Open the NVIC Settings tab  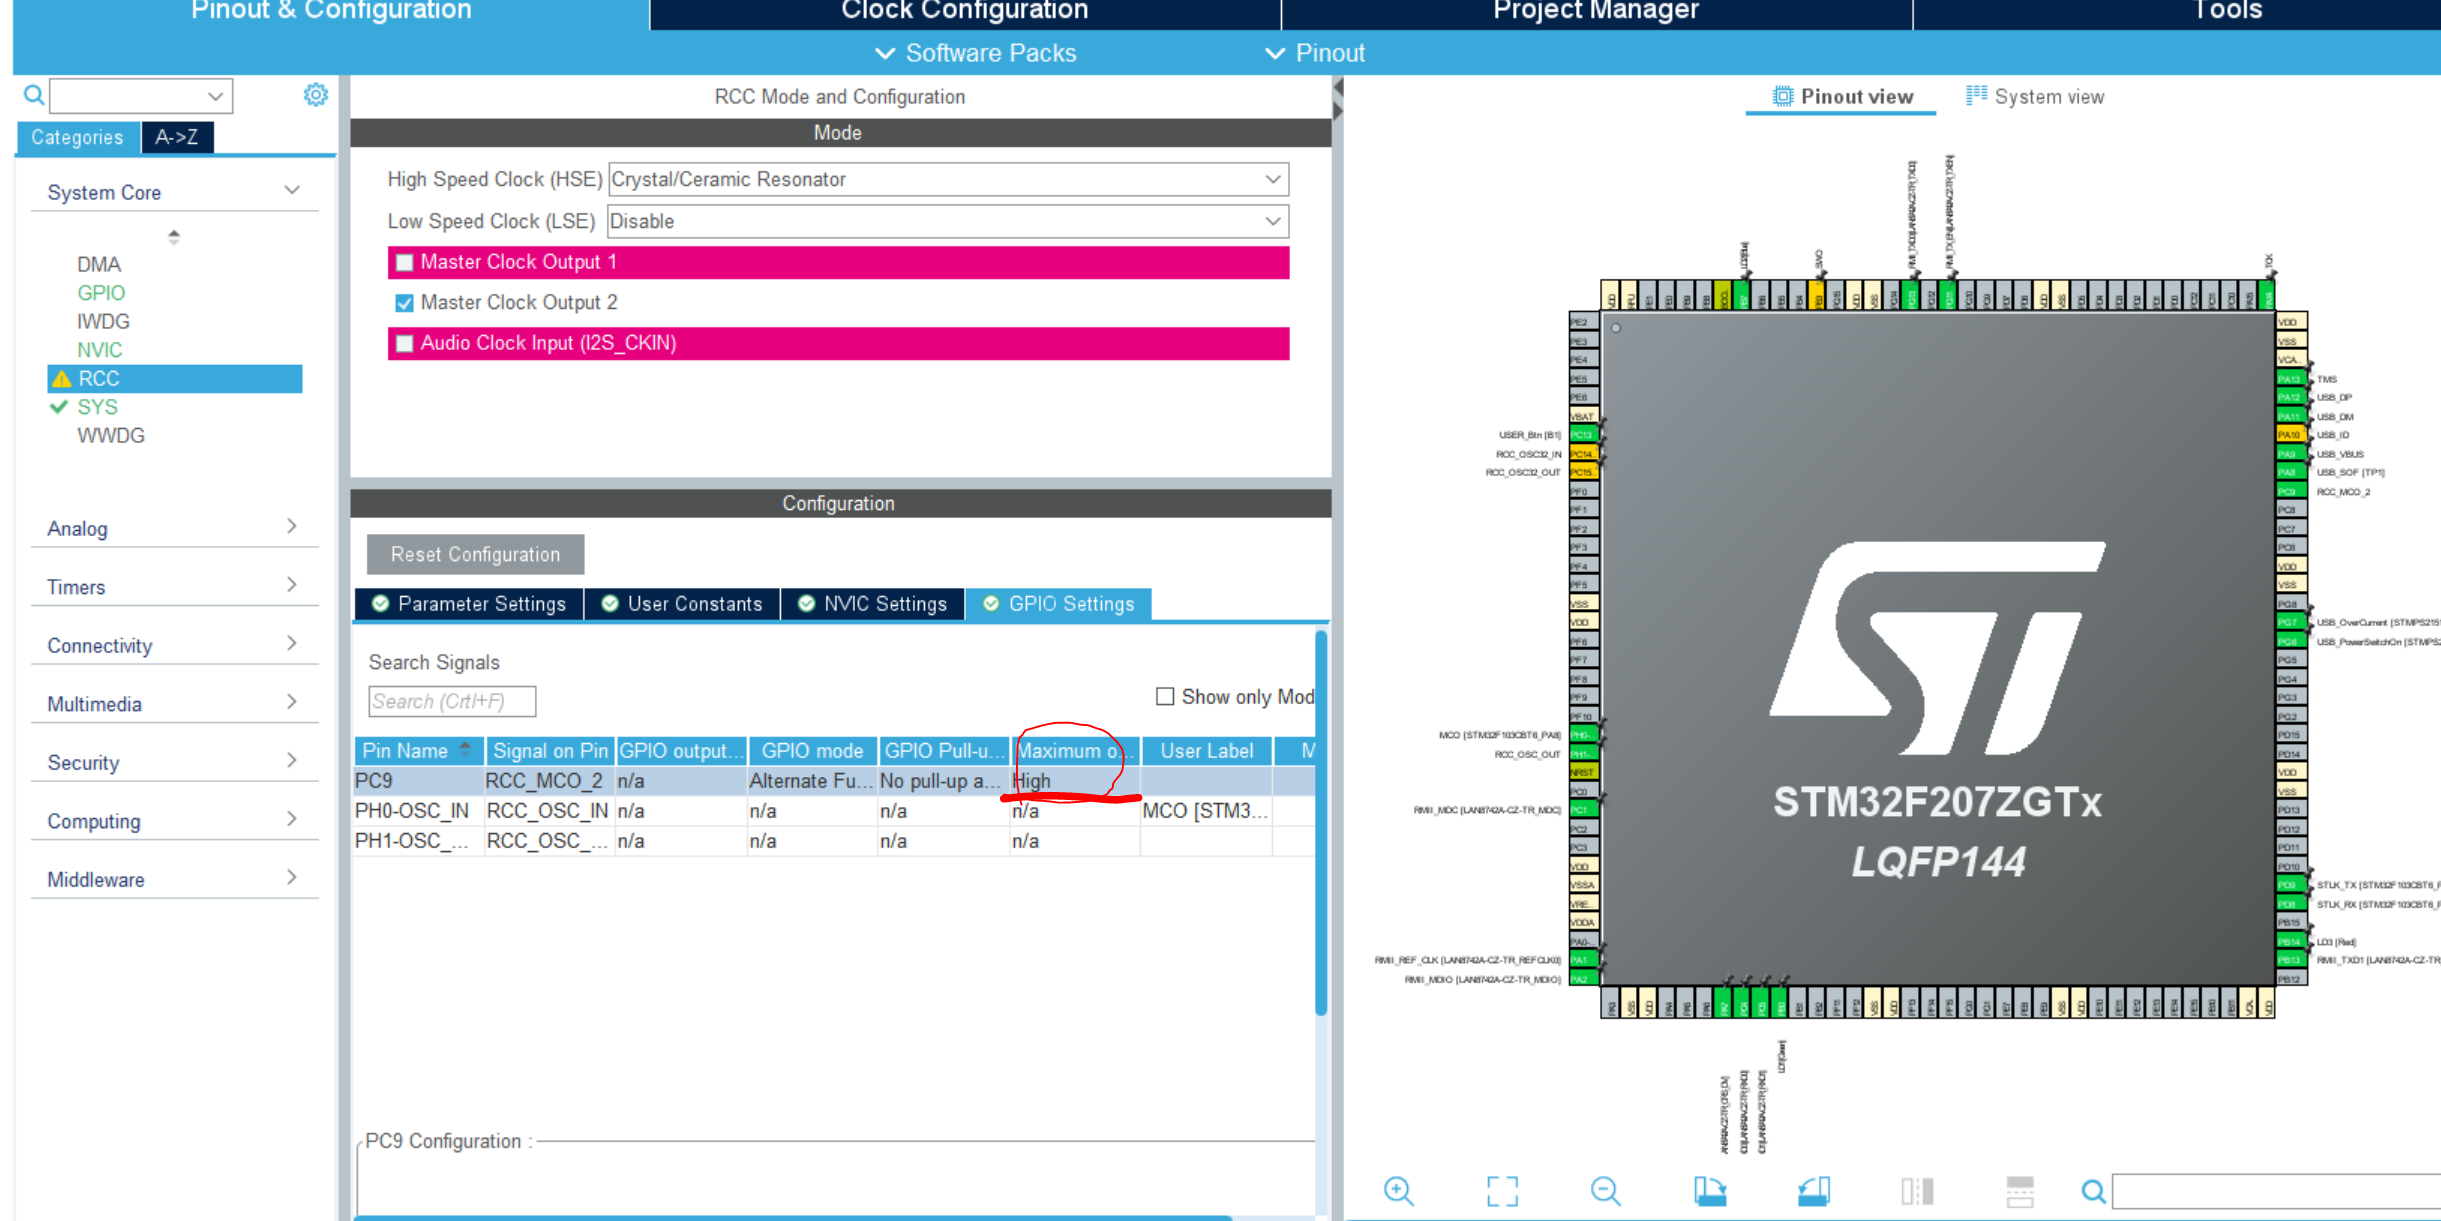tap(871, 603)
